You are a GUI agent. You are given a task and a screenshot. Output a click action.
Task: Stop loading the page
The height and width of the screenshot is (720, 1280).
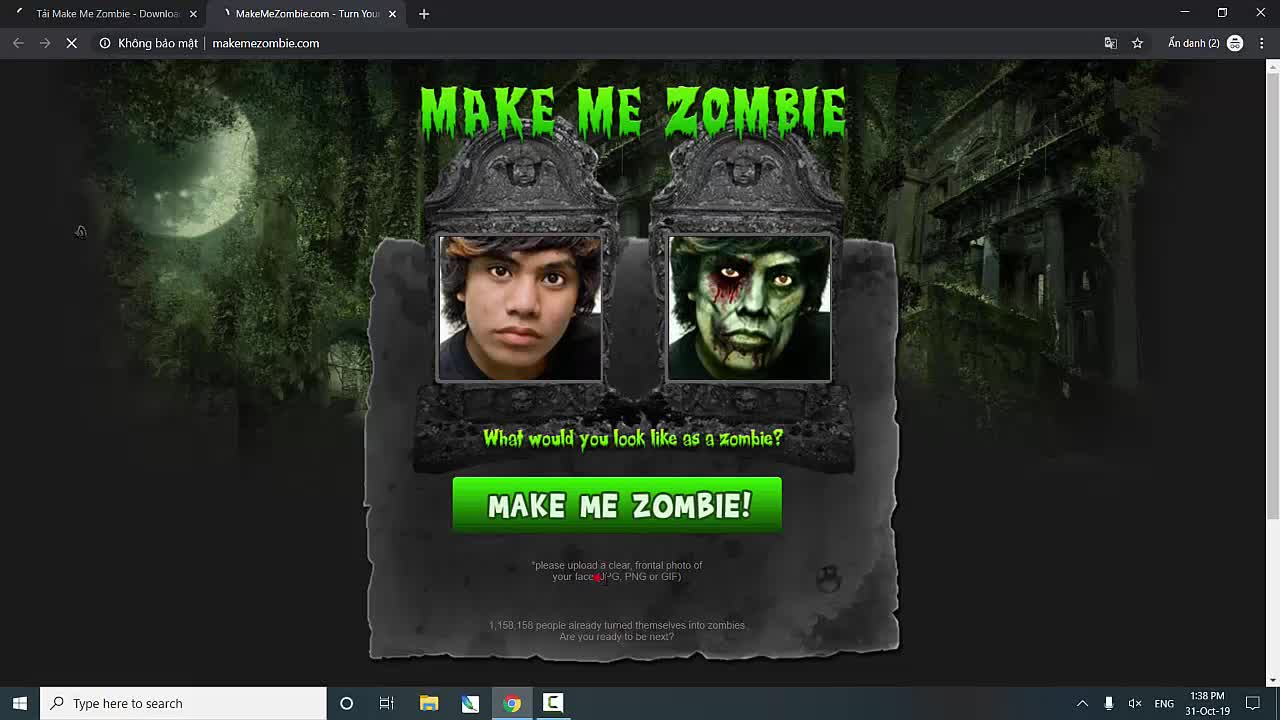click(72, 43)
